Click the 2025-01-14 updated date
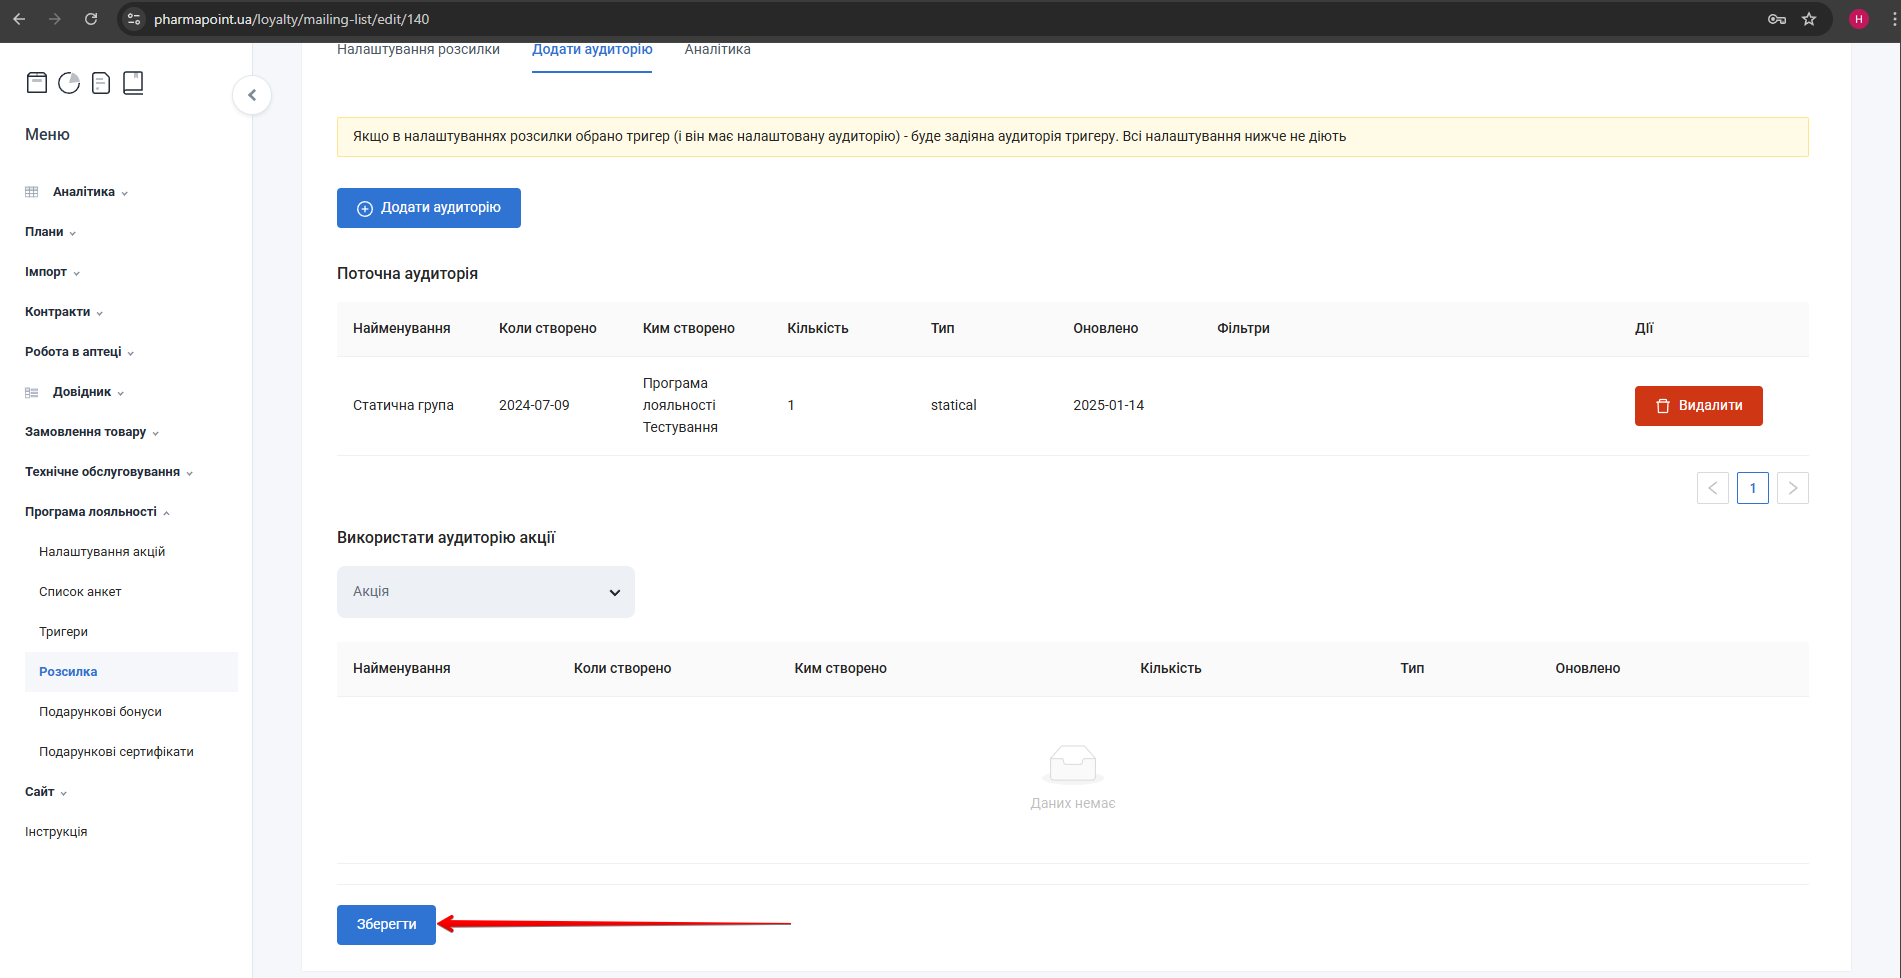Screen dimensions: 1901x978 pyautogui.click(x=1108, y=406)
